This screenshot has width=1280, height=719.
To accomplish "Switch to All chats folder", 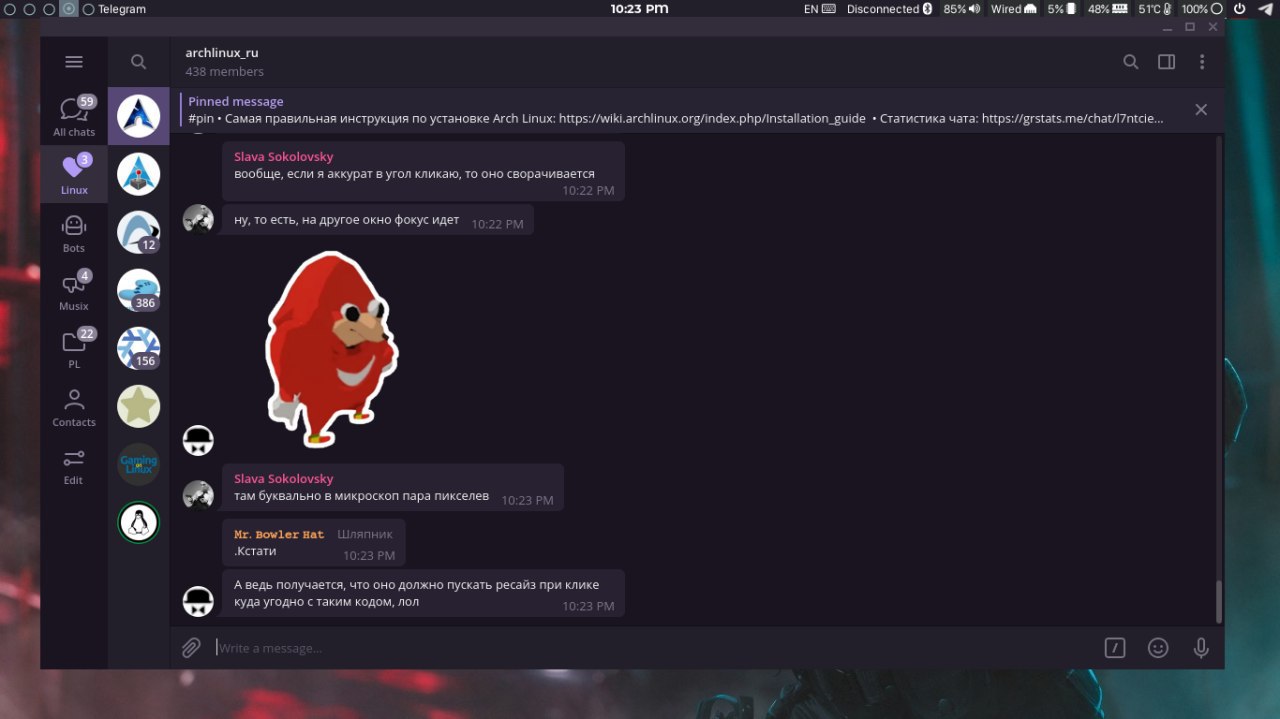I will click(74, 117).
